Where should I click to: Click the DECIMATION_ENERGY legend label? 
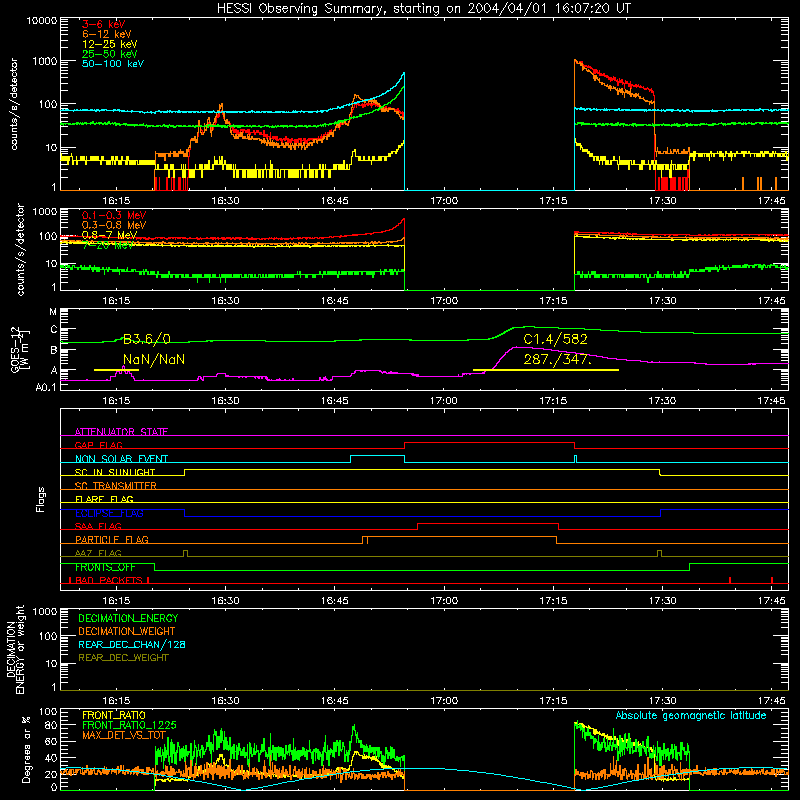coord(128,618)
